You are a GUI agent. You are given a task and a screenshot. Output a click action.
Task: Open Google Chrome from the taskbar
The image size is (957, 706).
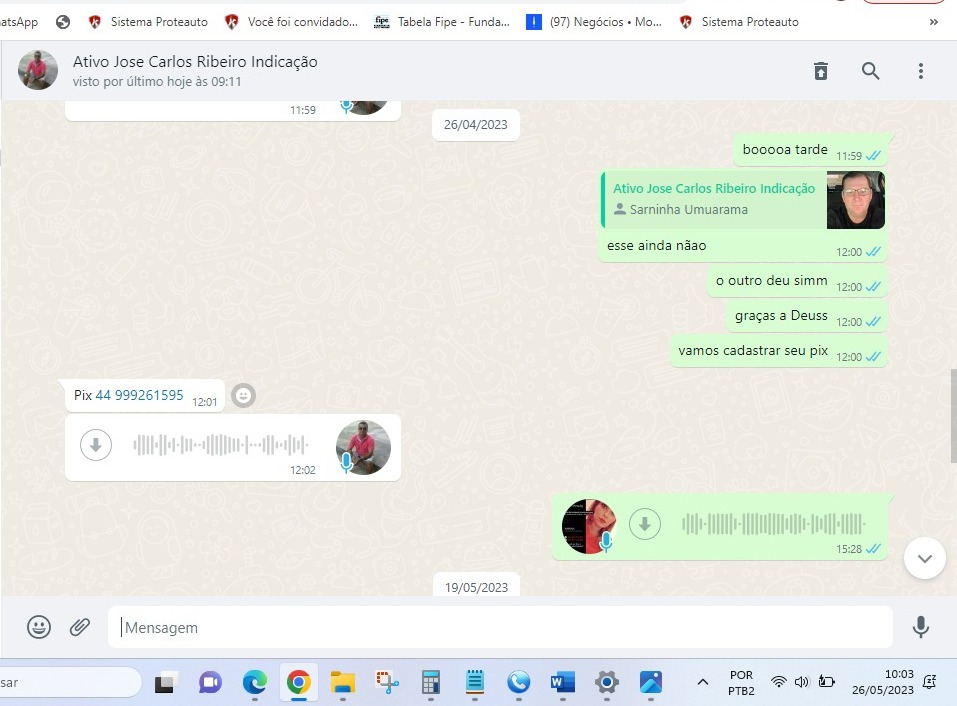298,683
